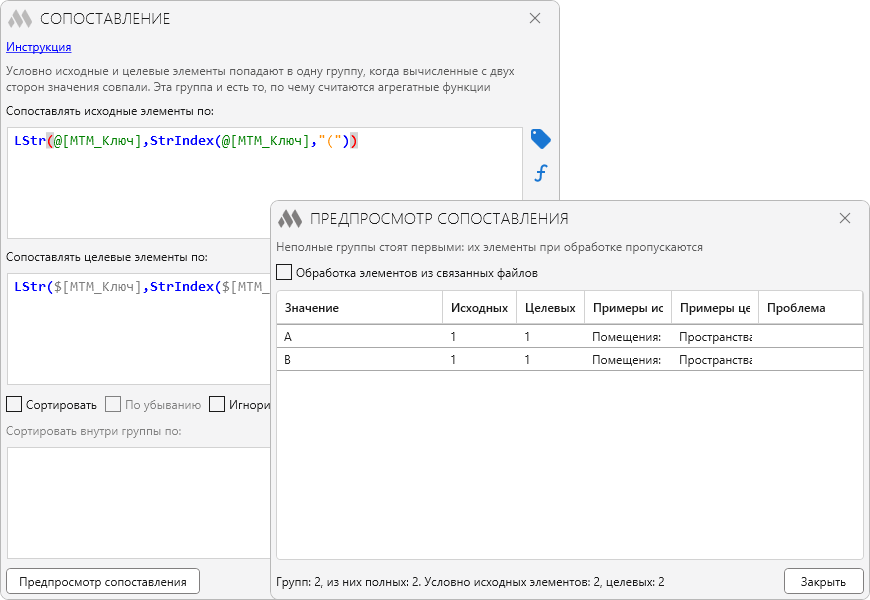Sort by the Значение column header
This screenshot has width=870, height=600.
[360, 308]
